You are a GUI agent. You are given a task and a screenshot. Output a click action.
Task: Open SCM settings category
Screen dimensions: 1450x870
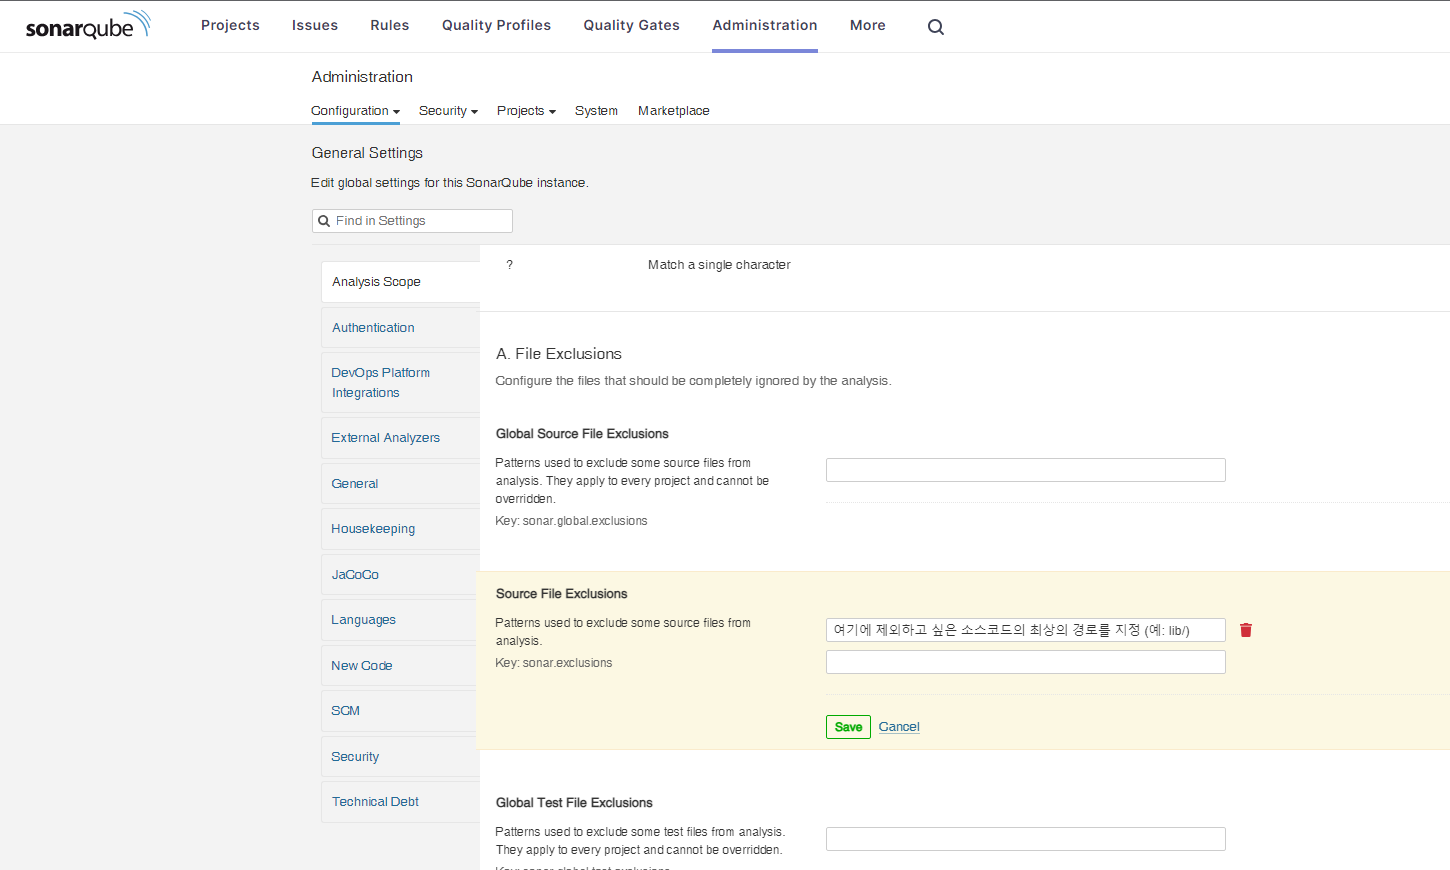point(400,711)
